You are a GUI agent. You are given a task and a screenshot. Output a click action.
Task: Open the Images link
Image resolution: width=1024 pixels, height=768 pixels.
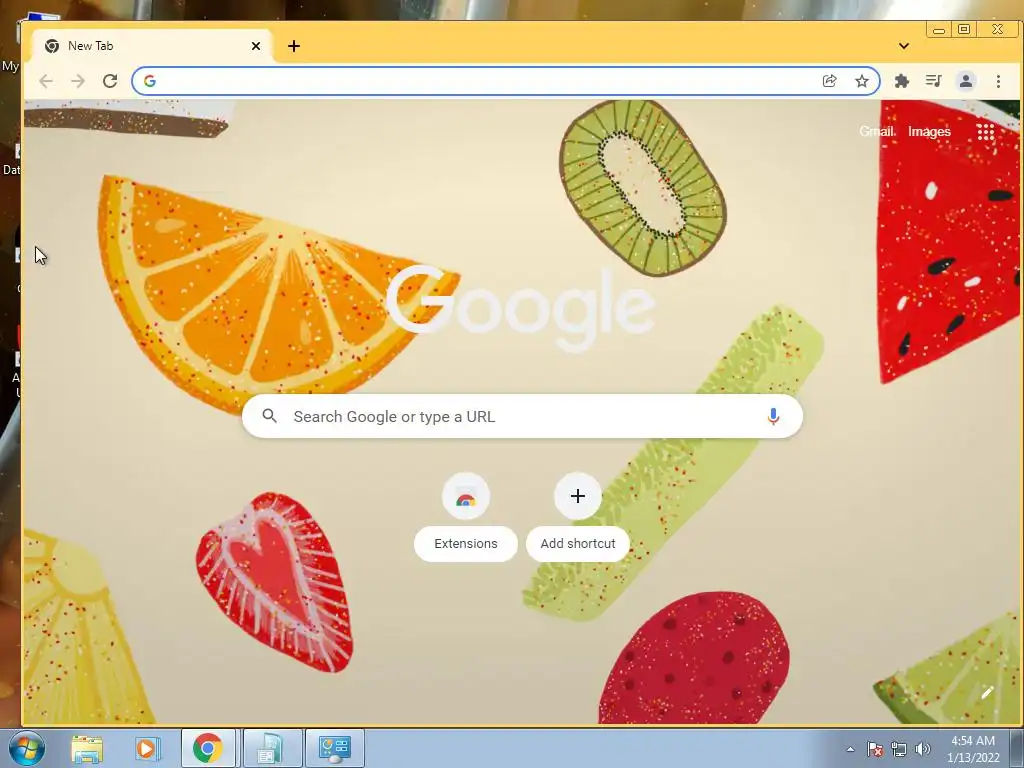pos(929,132)
